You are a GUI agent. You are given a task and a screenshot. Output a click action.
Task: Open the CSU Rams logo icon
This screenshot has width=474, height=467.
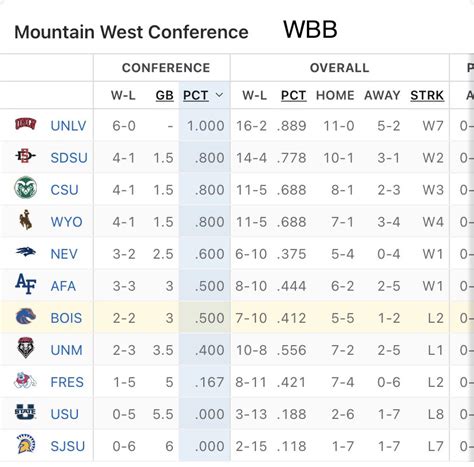25,188
